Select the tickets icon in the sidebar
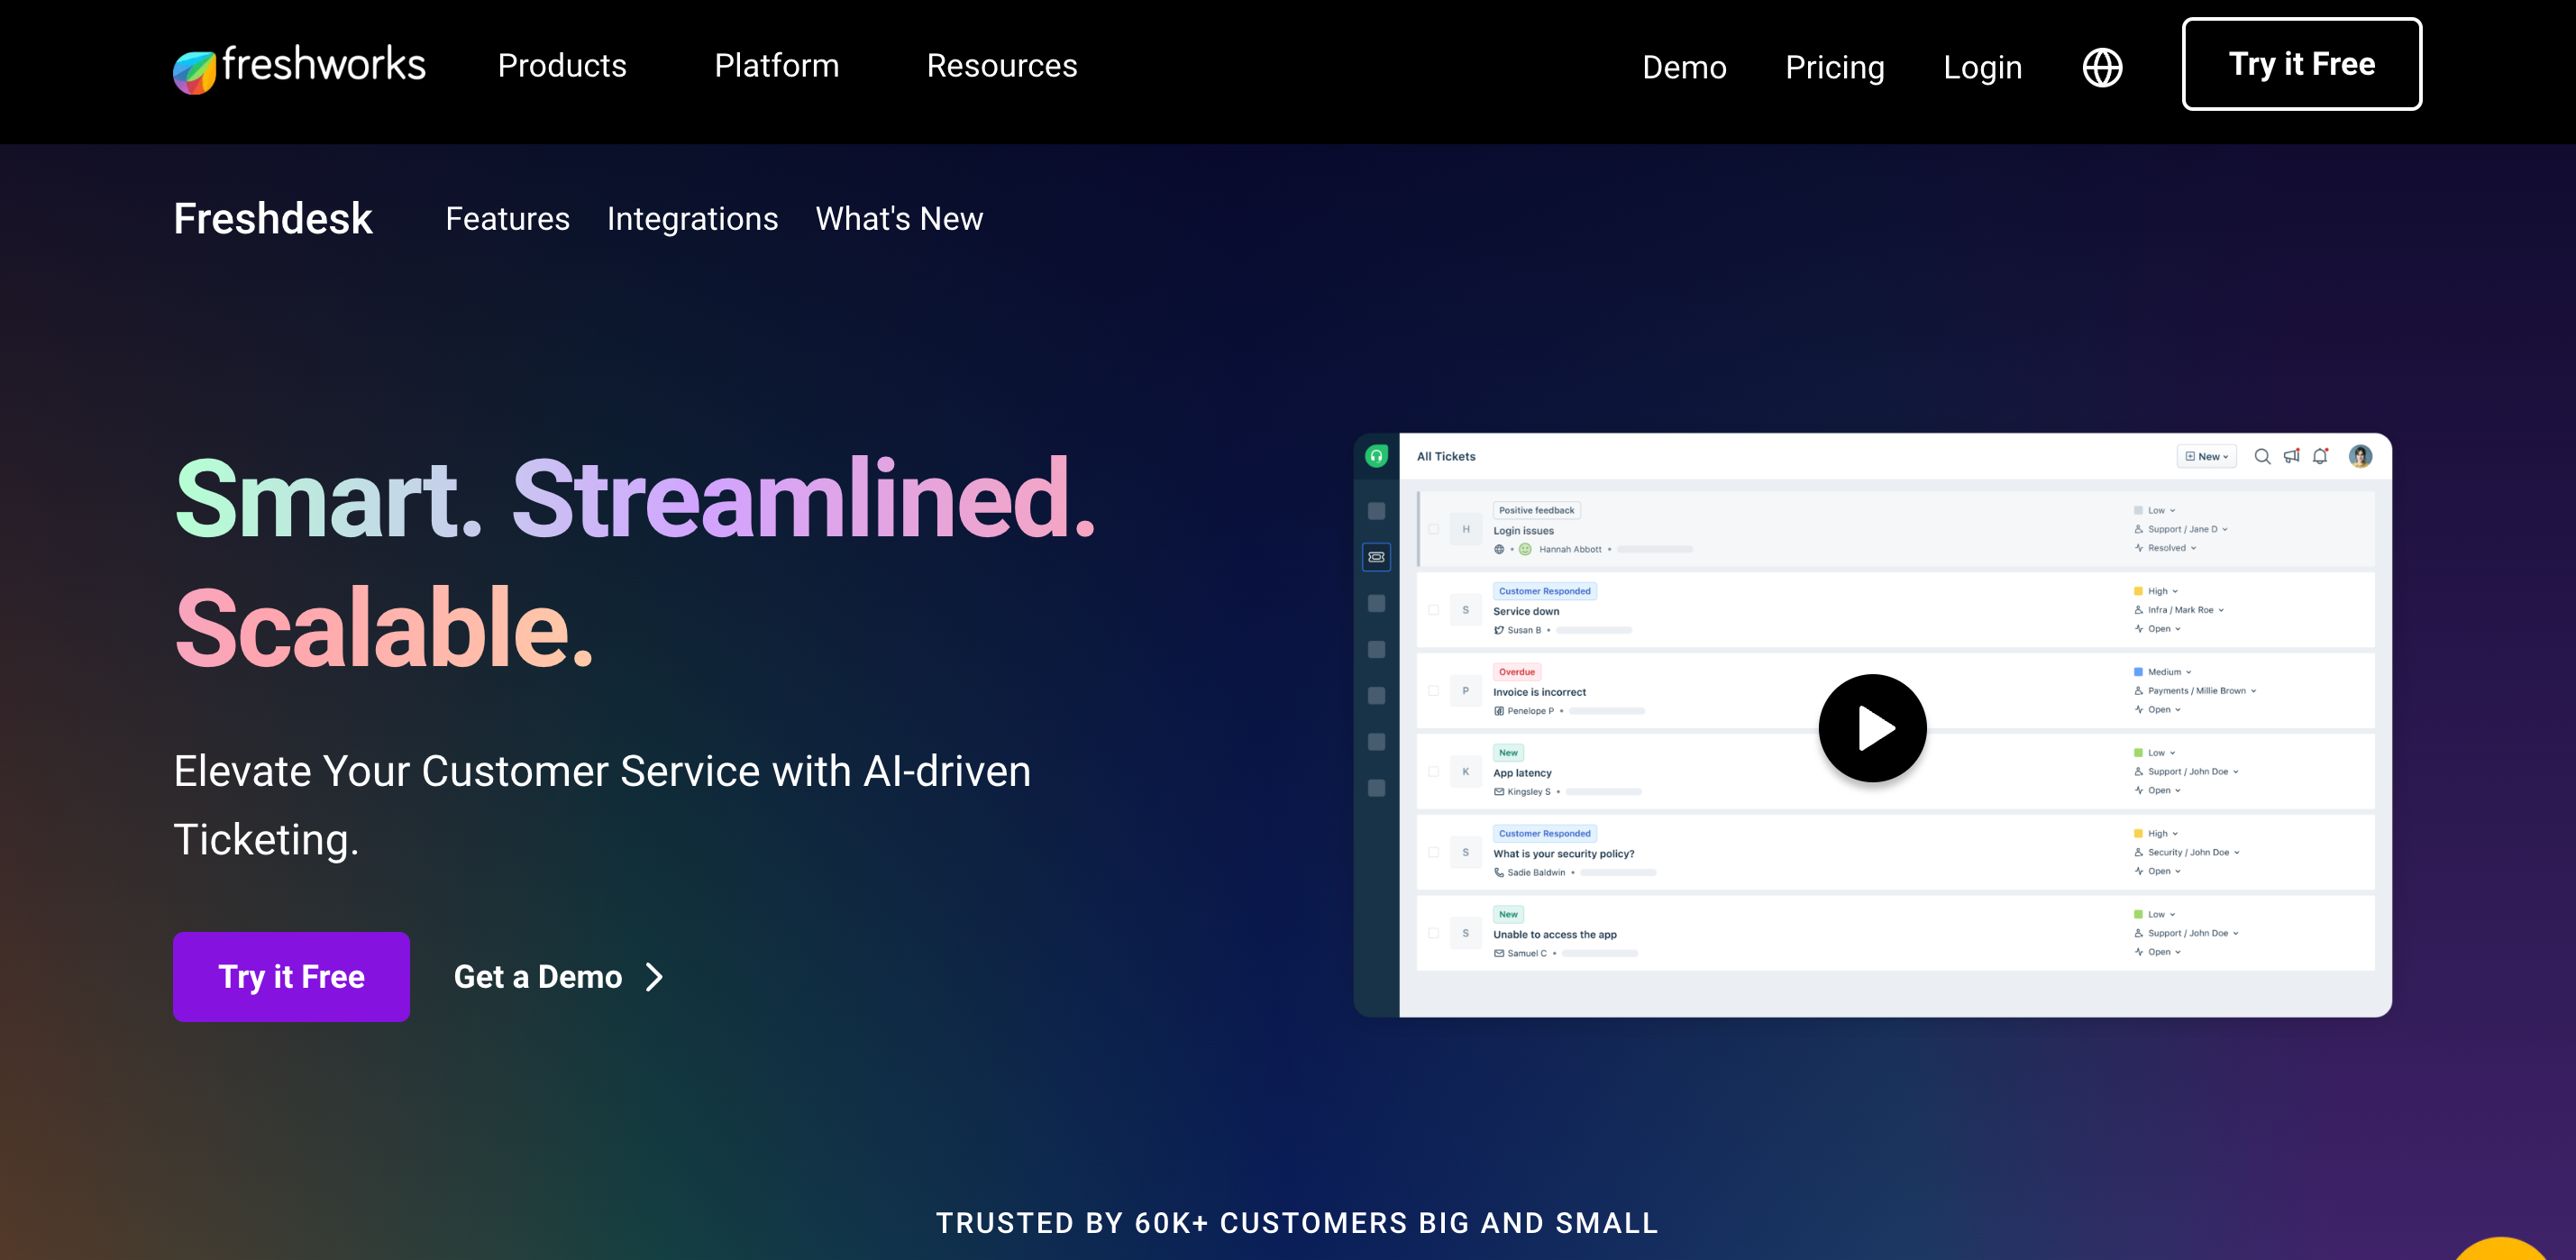The height and width of the screenshot is (1260, 2576). coord(1376,557)
